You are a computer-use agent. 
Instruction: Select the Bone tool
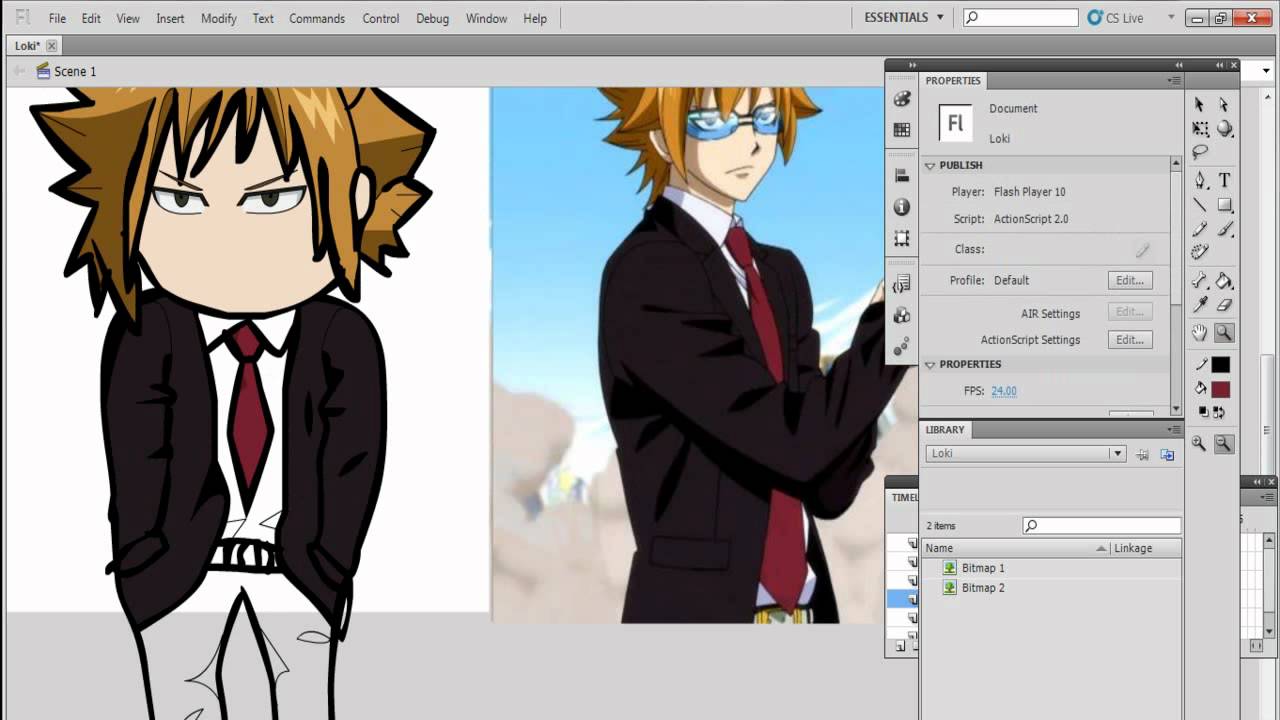[1200, 281]
